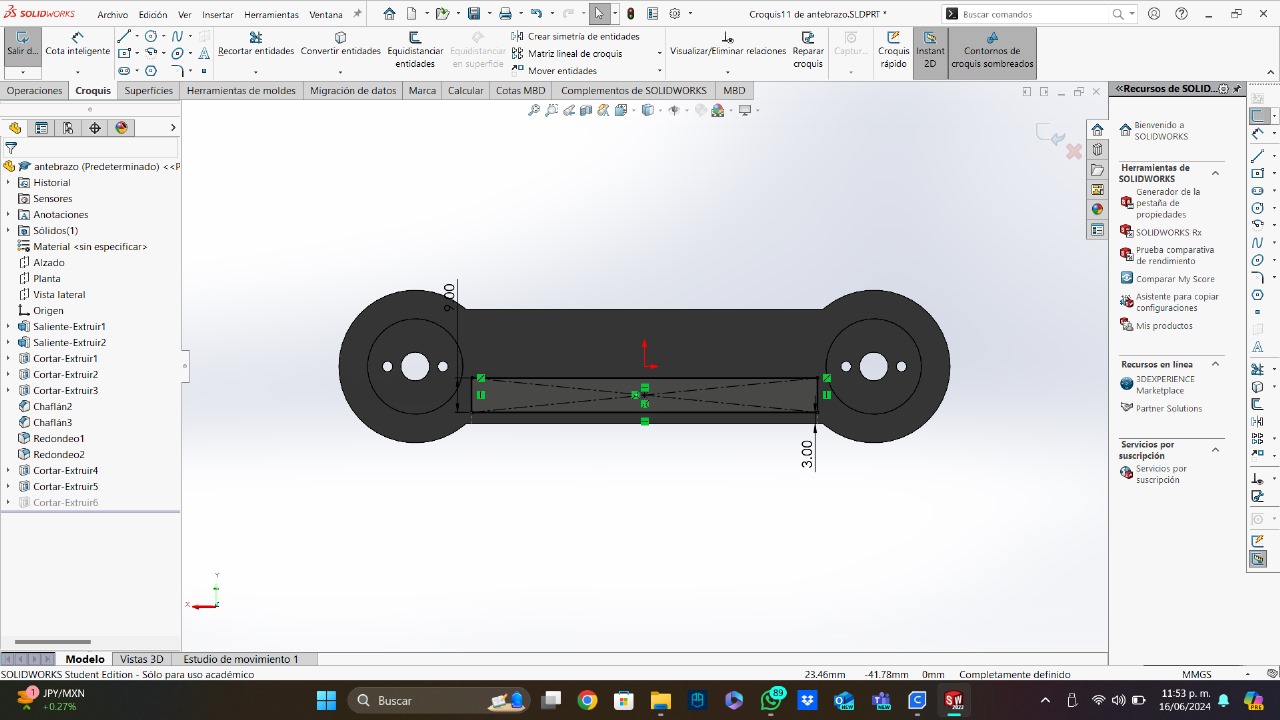Pin the Recursos de SOLIDWORKS pane
This screenshot has width=1280, height=720.
click(x=1237, y=89)
